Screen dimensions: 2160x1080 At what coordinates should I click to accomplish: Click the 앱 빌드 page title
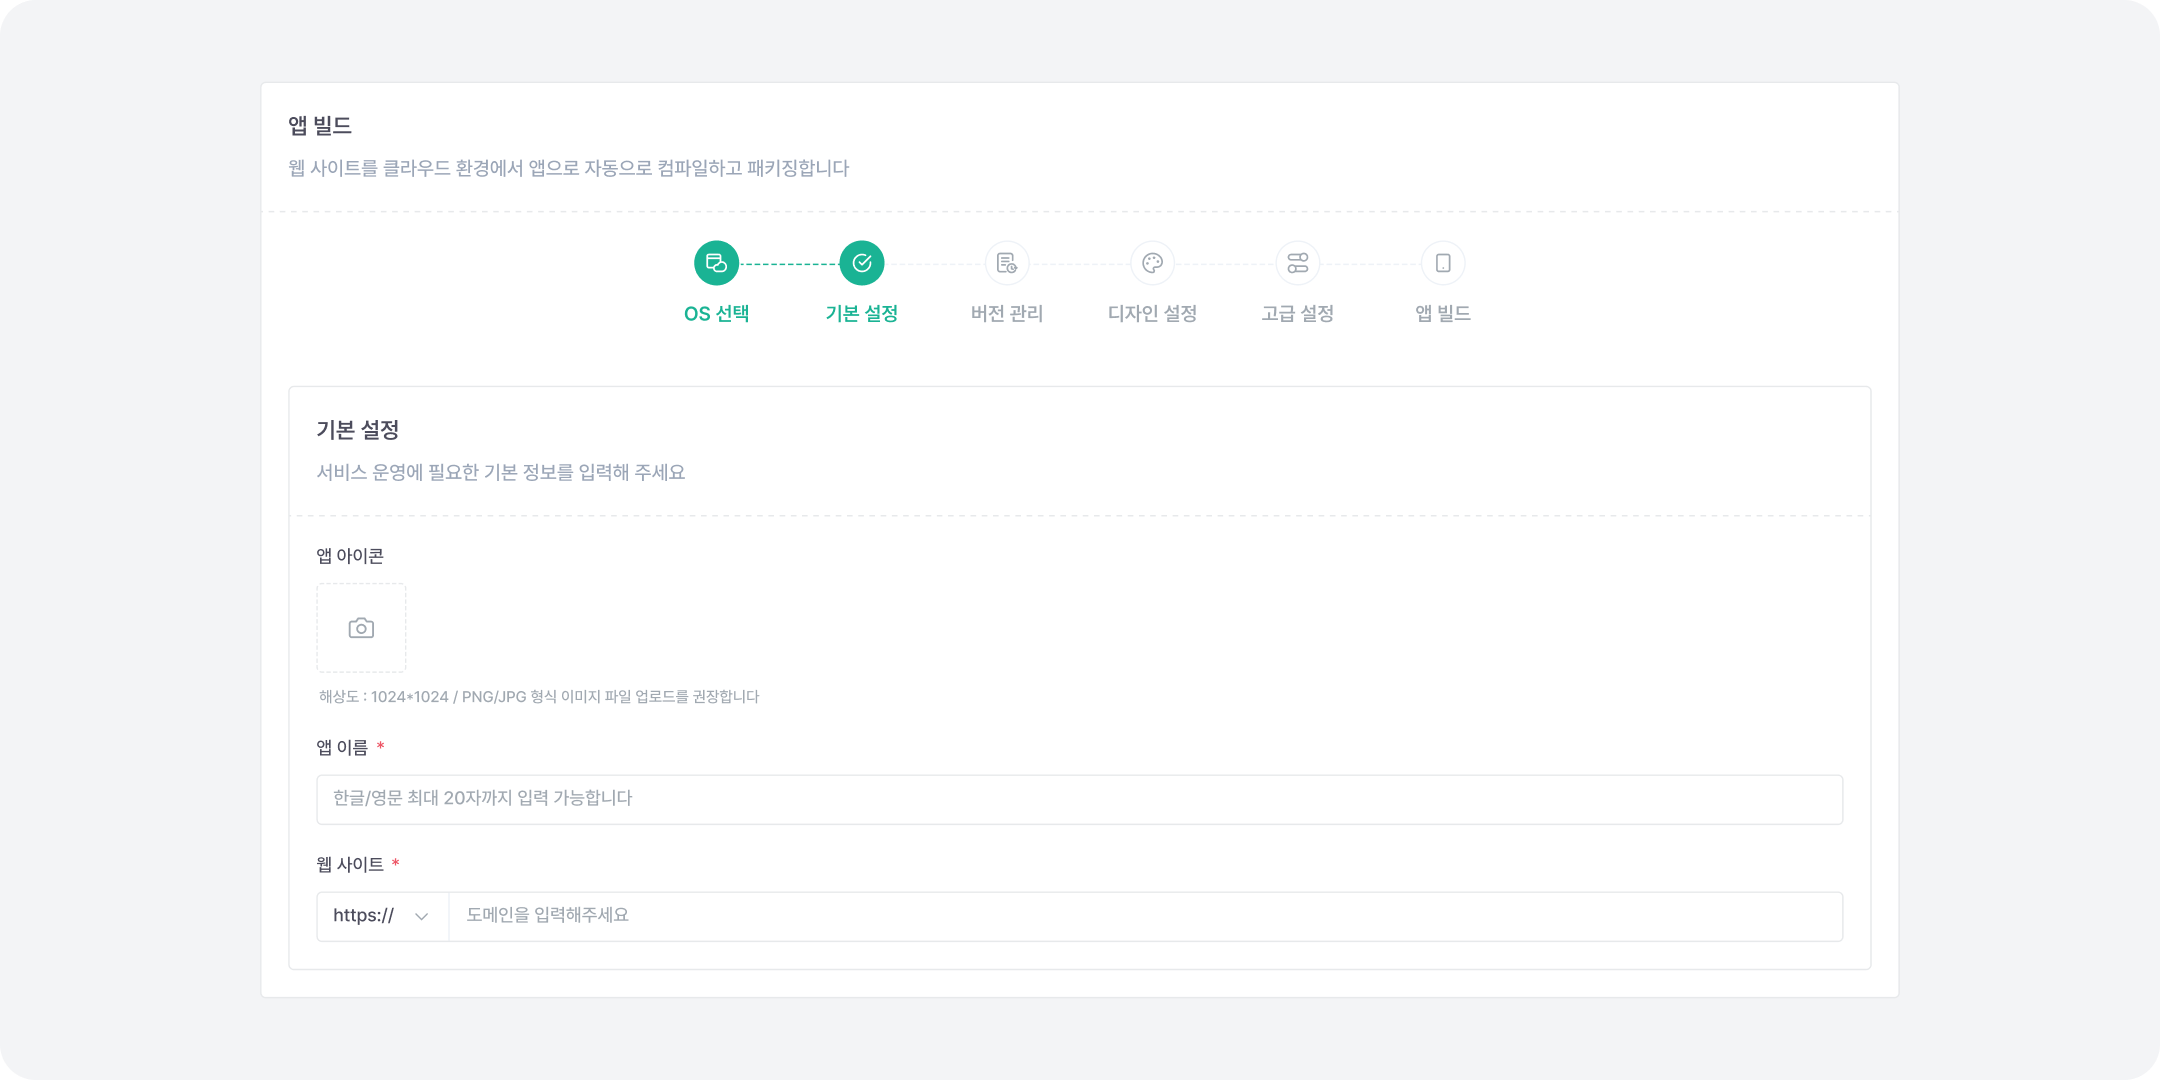(320, 126)
